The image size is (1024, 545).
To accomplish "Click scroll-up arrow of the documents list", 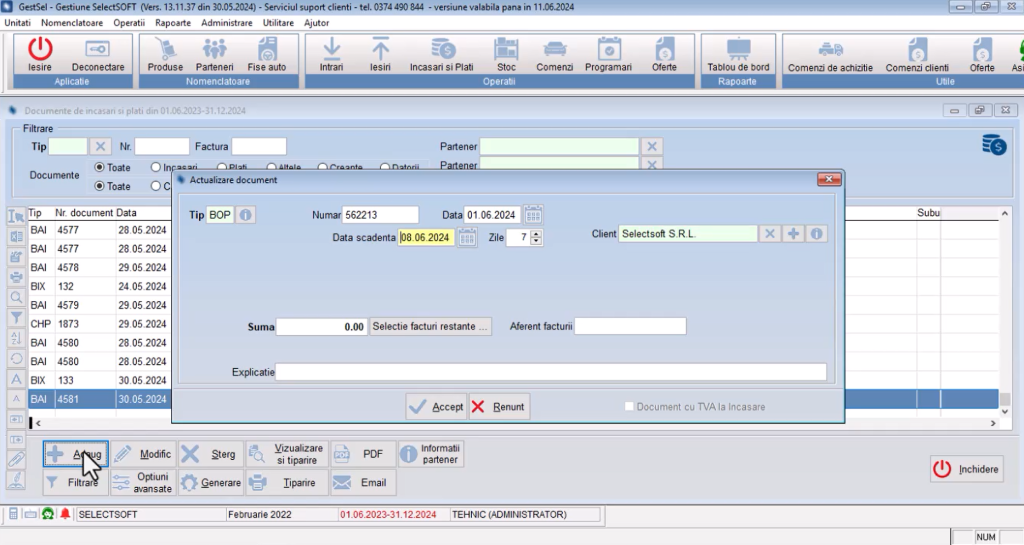I will 1005,213.
